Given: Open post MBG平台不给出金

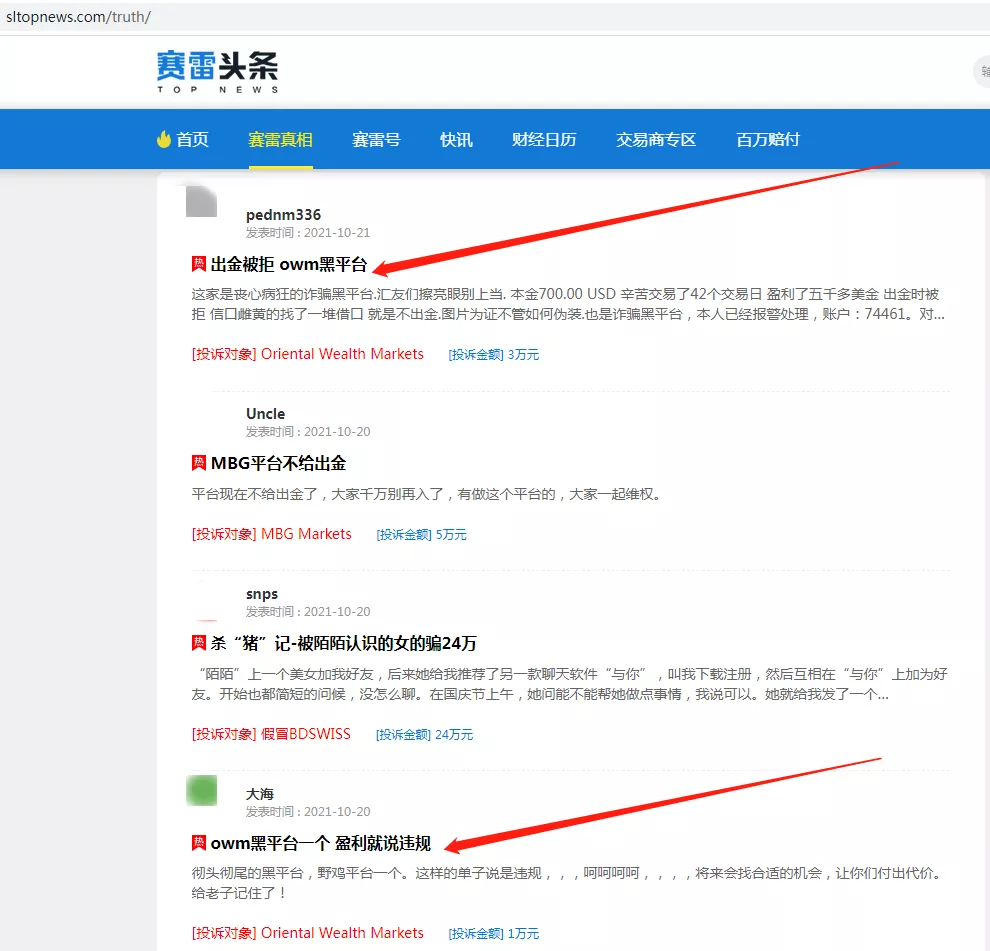Looking at the screenshot, I should click(x=278, y=463).
